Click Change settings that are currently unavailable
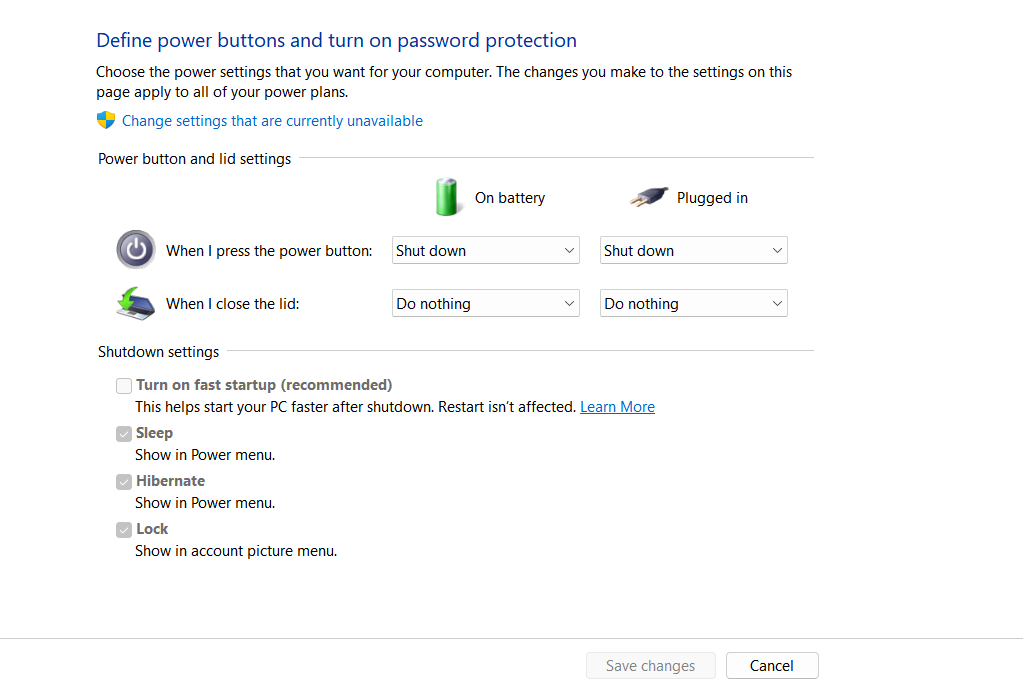Screen dimensions: 1023x689 point(272,121)
